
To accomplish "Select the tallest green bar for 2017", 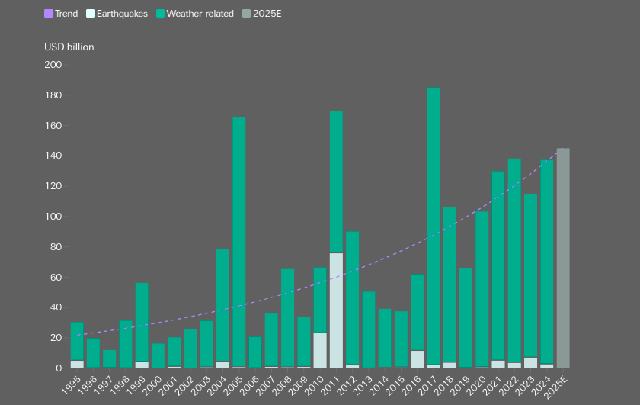I will 433,226.
